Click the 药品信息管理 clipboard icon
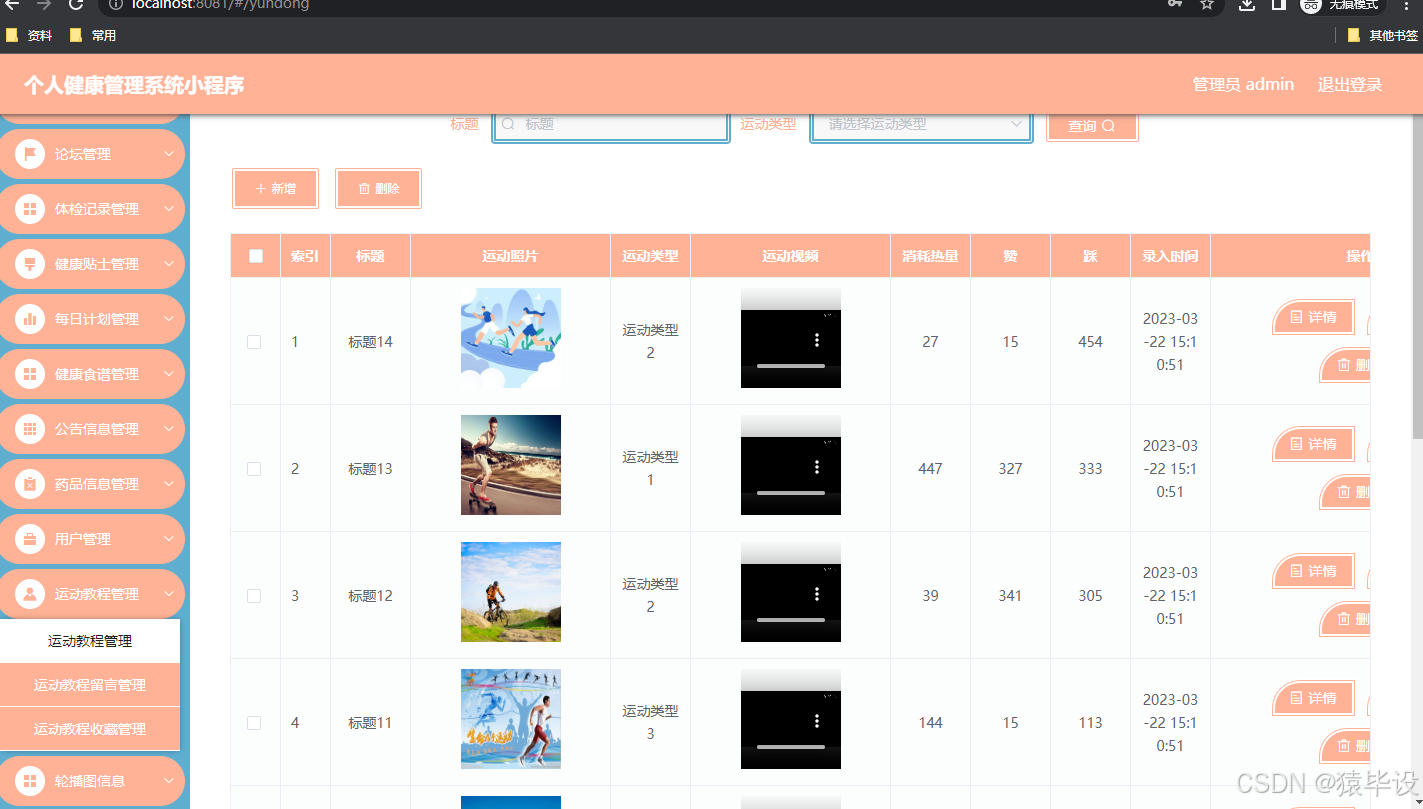1423x809 pixels. [x=30, y=484]
